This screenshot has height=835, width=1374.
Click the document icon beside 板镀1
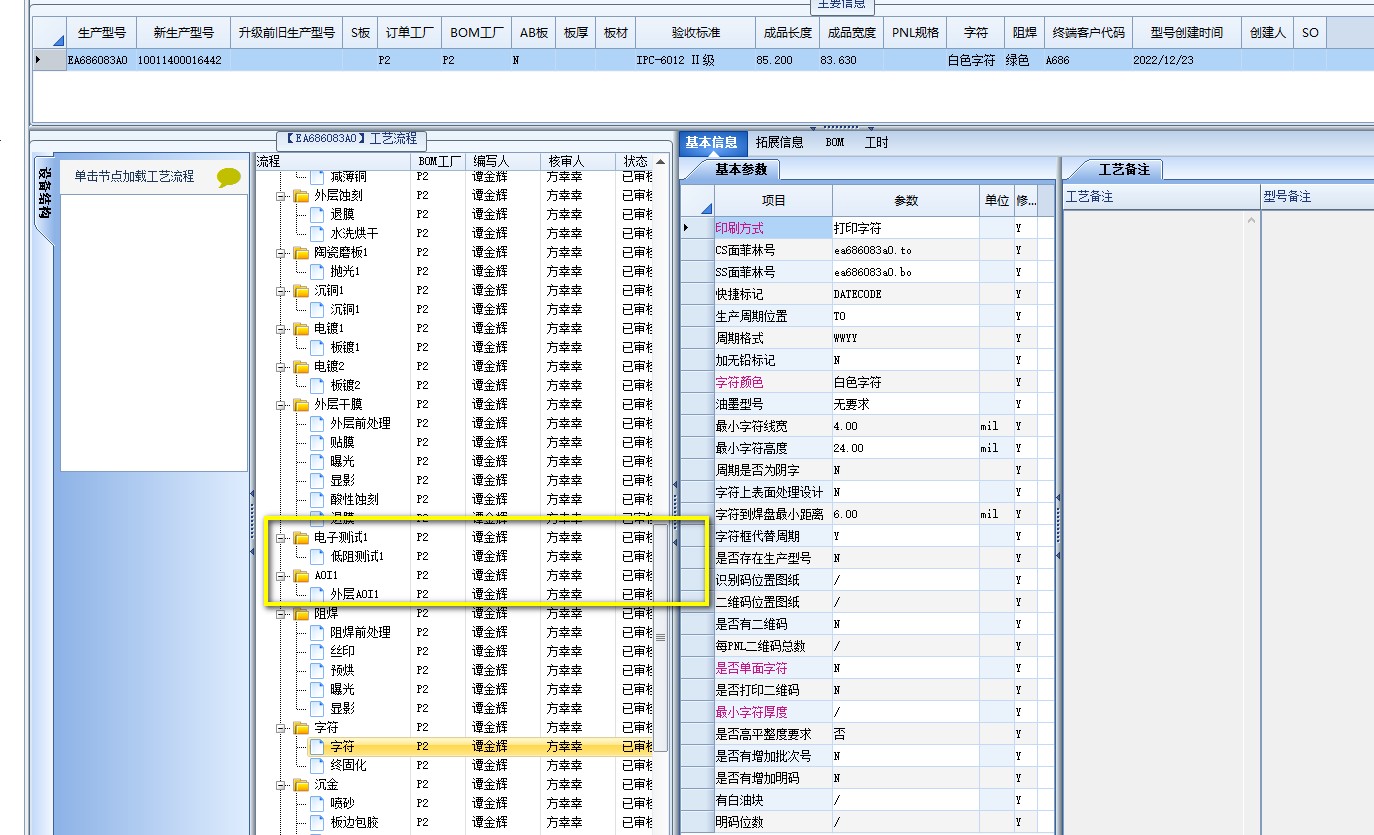point(317,347)
